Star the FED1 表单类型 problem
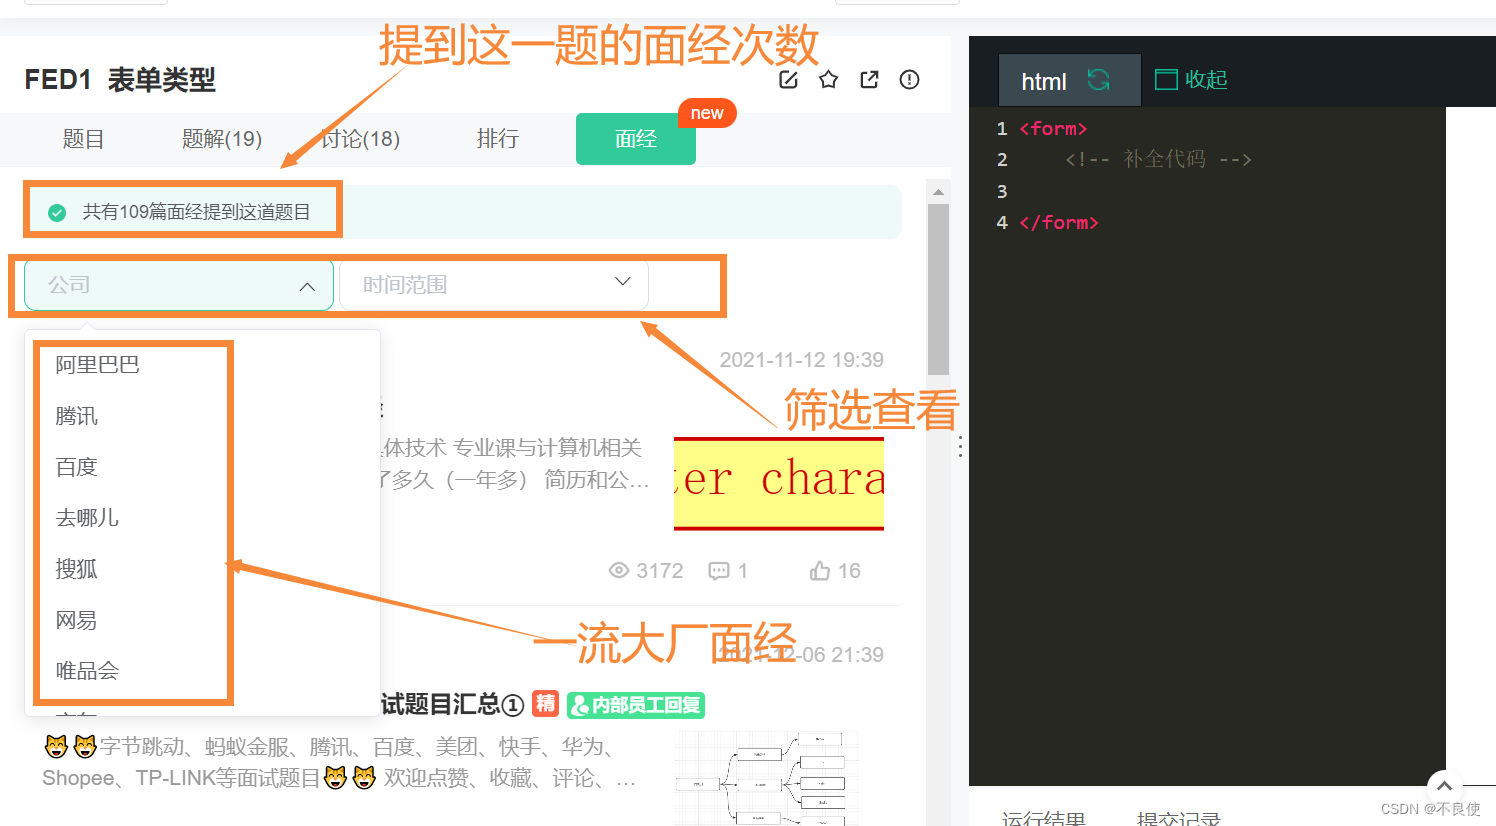 click(x=828, y=79)
